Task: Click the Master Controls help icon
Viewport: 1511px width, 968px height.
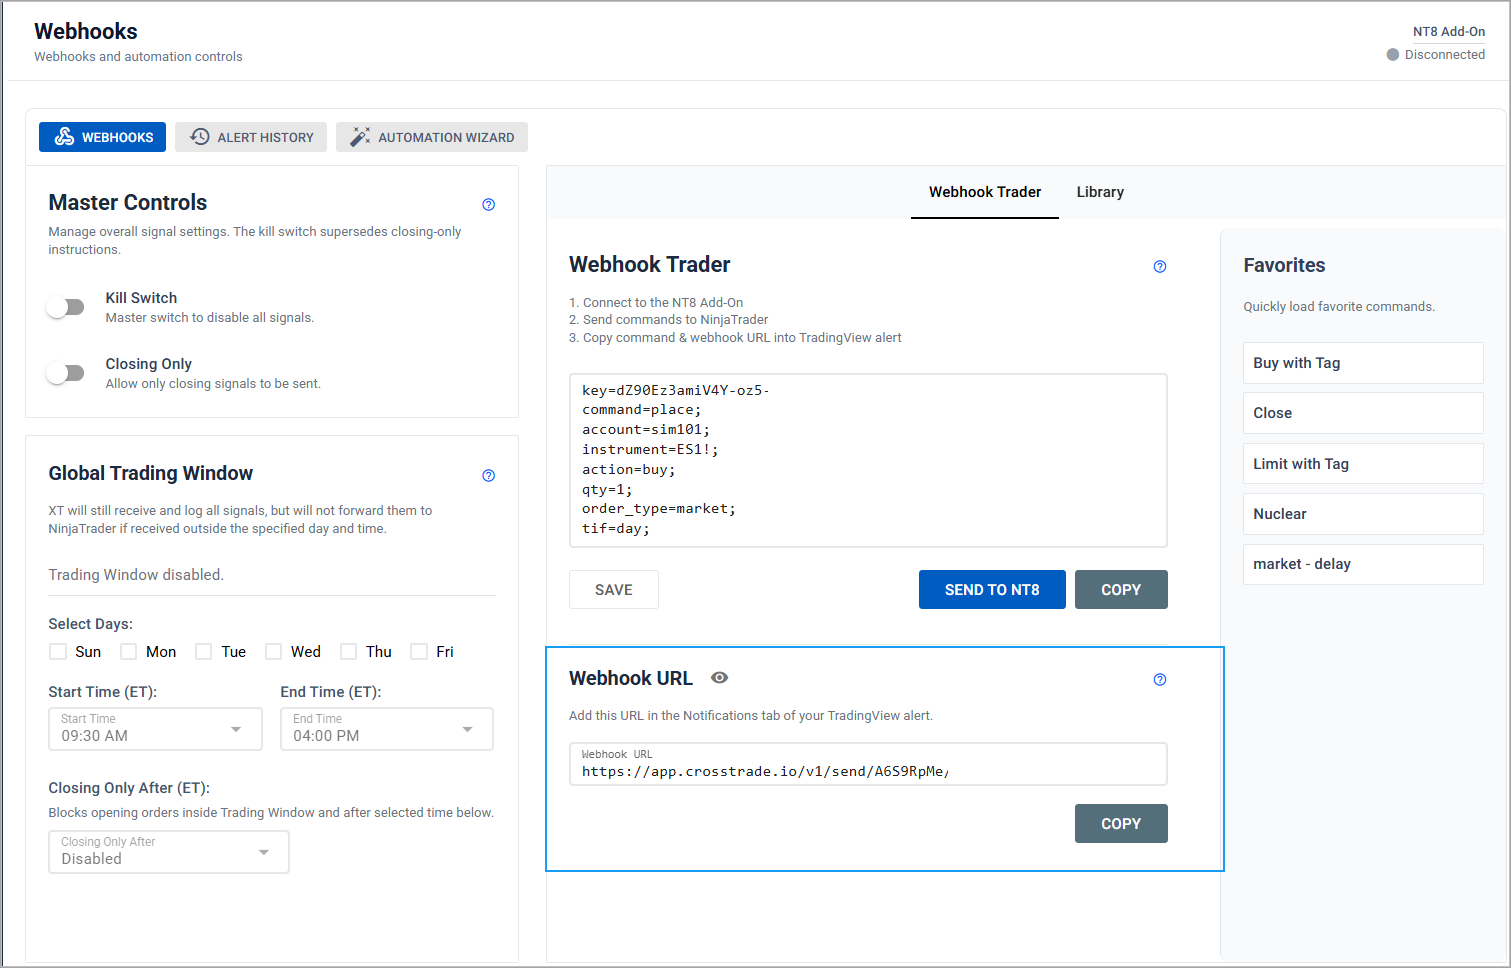Action: 488,205
